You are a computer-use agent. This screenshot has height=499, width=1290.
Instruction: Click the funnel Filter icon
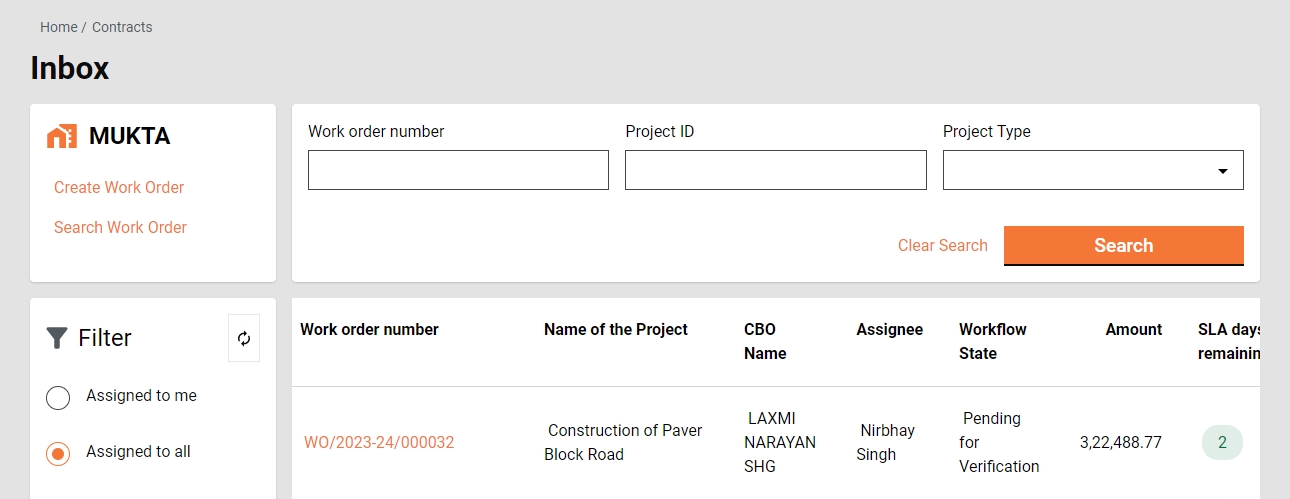pyautogui.click(x=57, y=338)
